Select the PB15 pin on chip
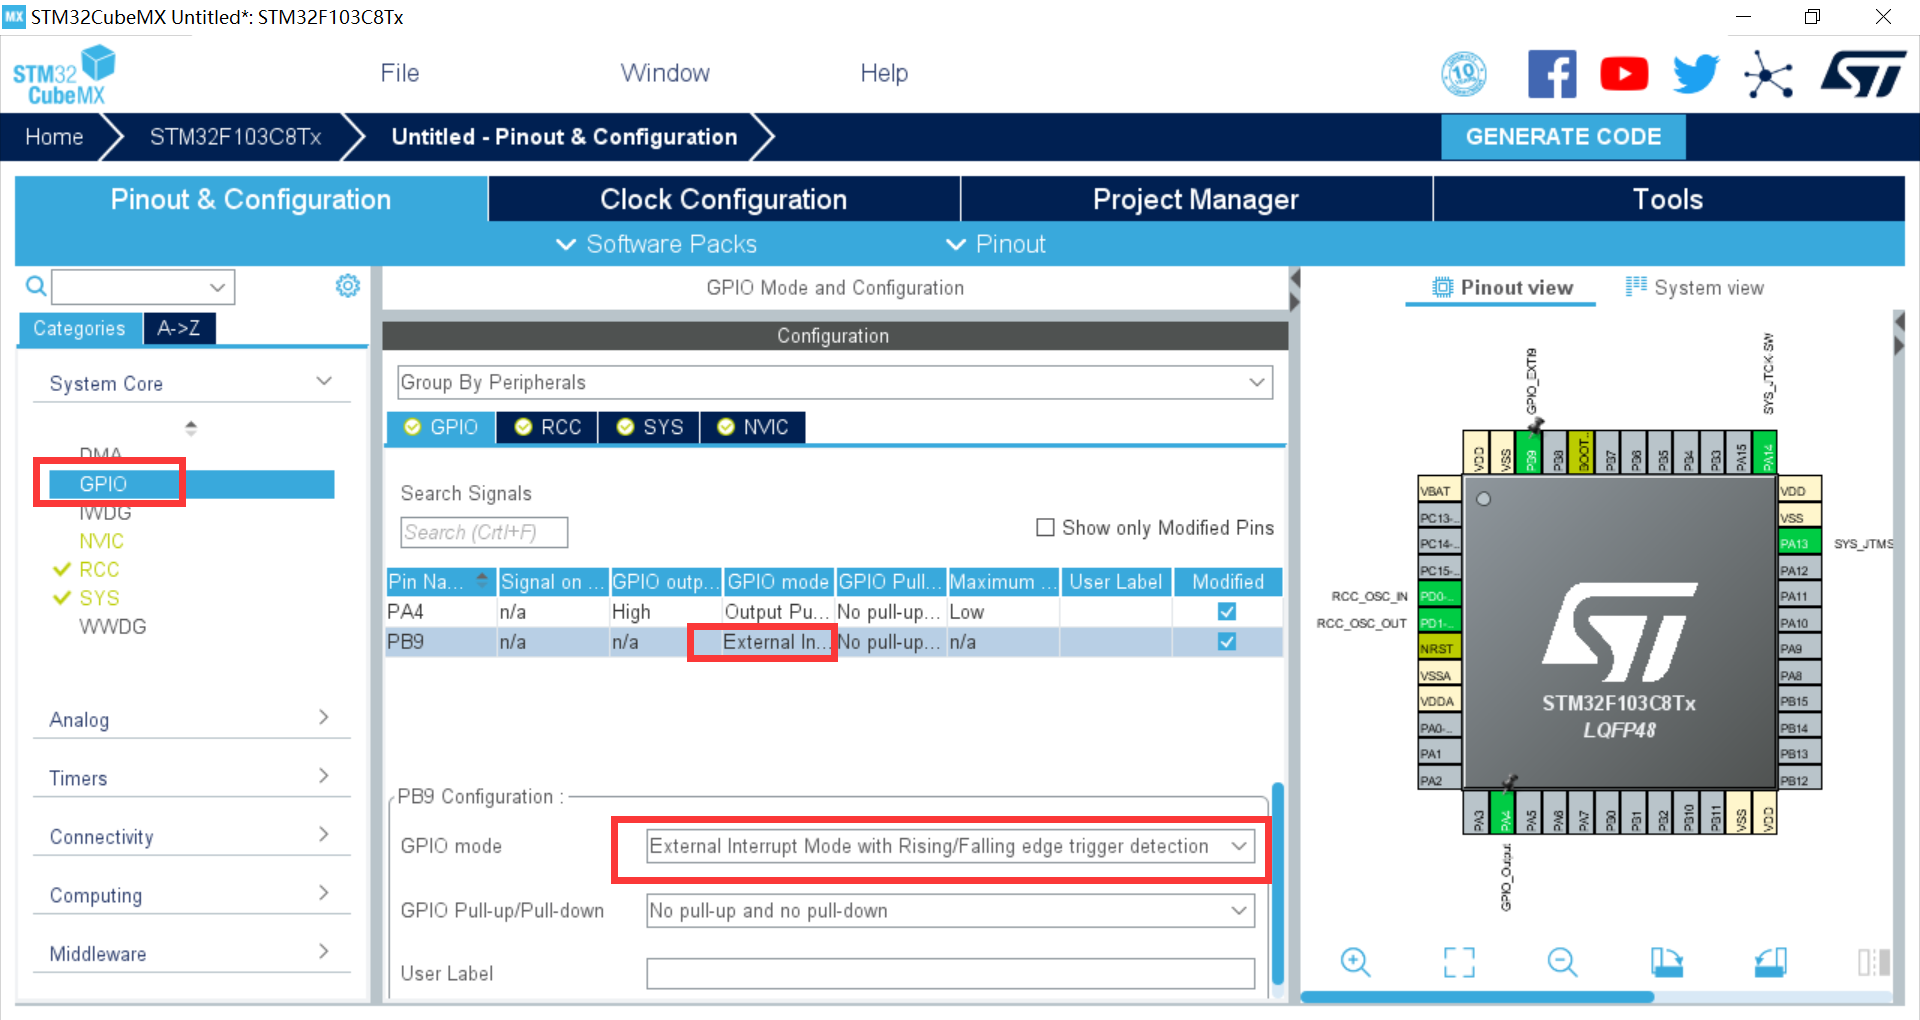This screenshot has width=1920, height=1020. click(1799, 701)
